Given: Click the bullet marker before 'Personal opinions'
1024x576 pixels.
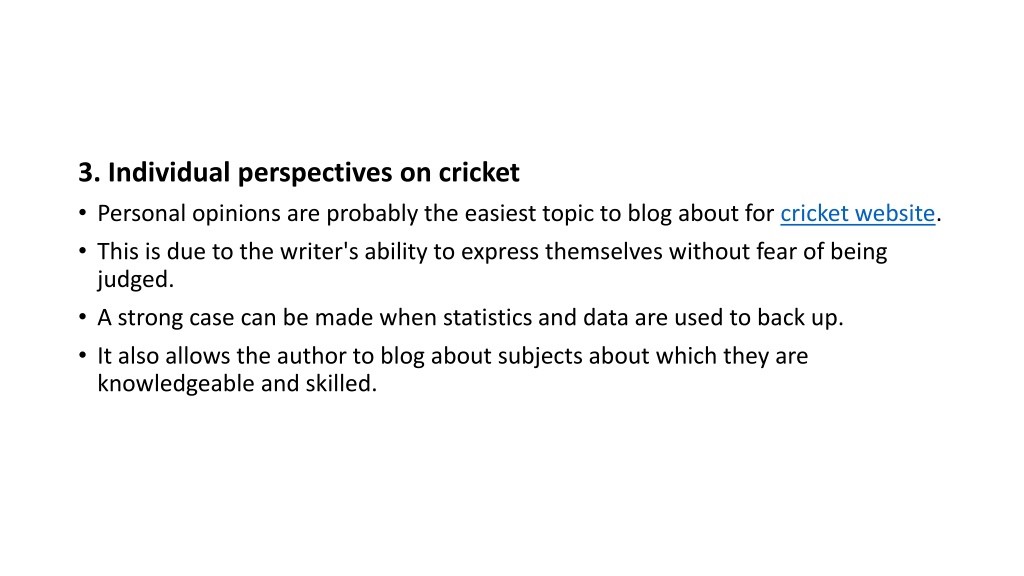Looking at the screenshot, I should (82, 212).
